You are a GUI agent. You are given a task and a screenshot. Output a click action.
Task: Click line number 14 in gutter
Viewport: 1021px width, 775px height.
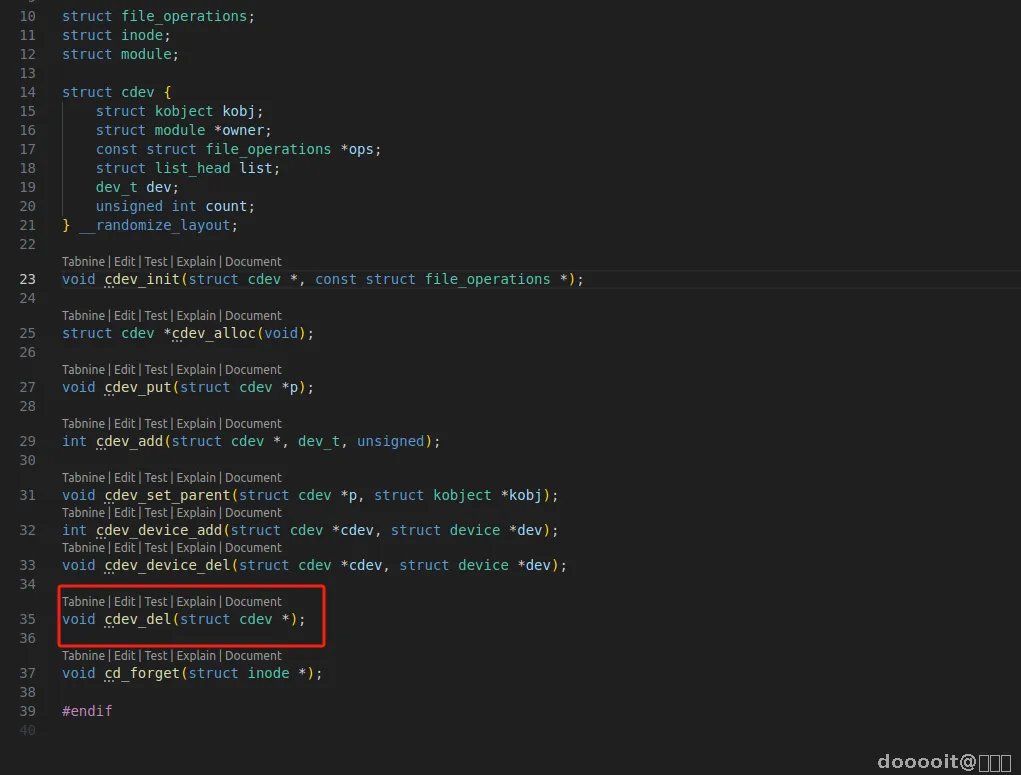[x=27, y=92]
